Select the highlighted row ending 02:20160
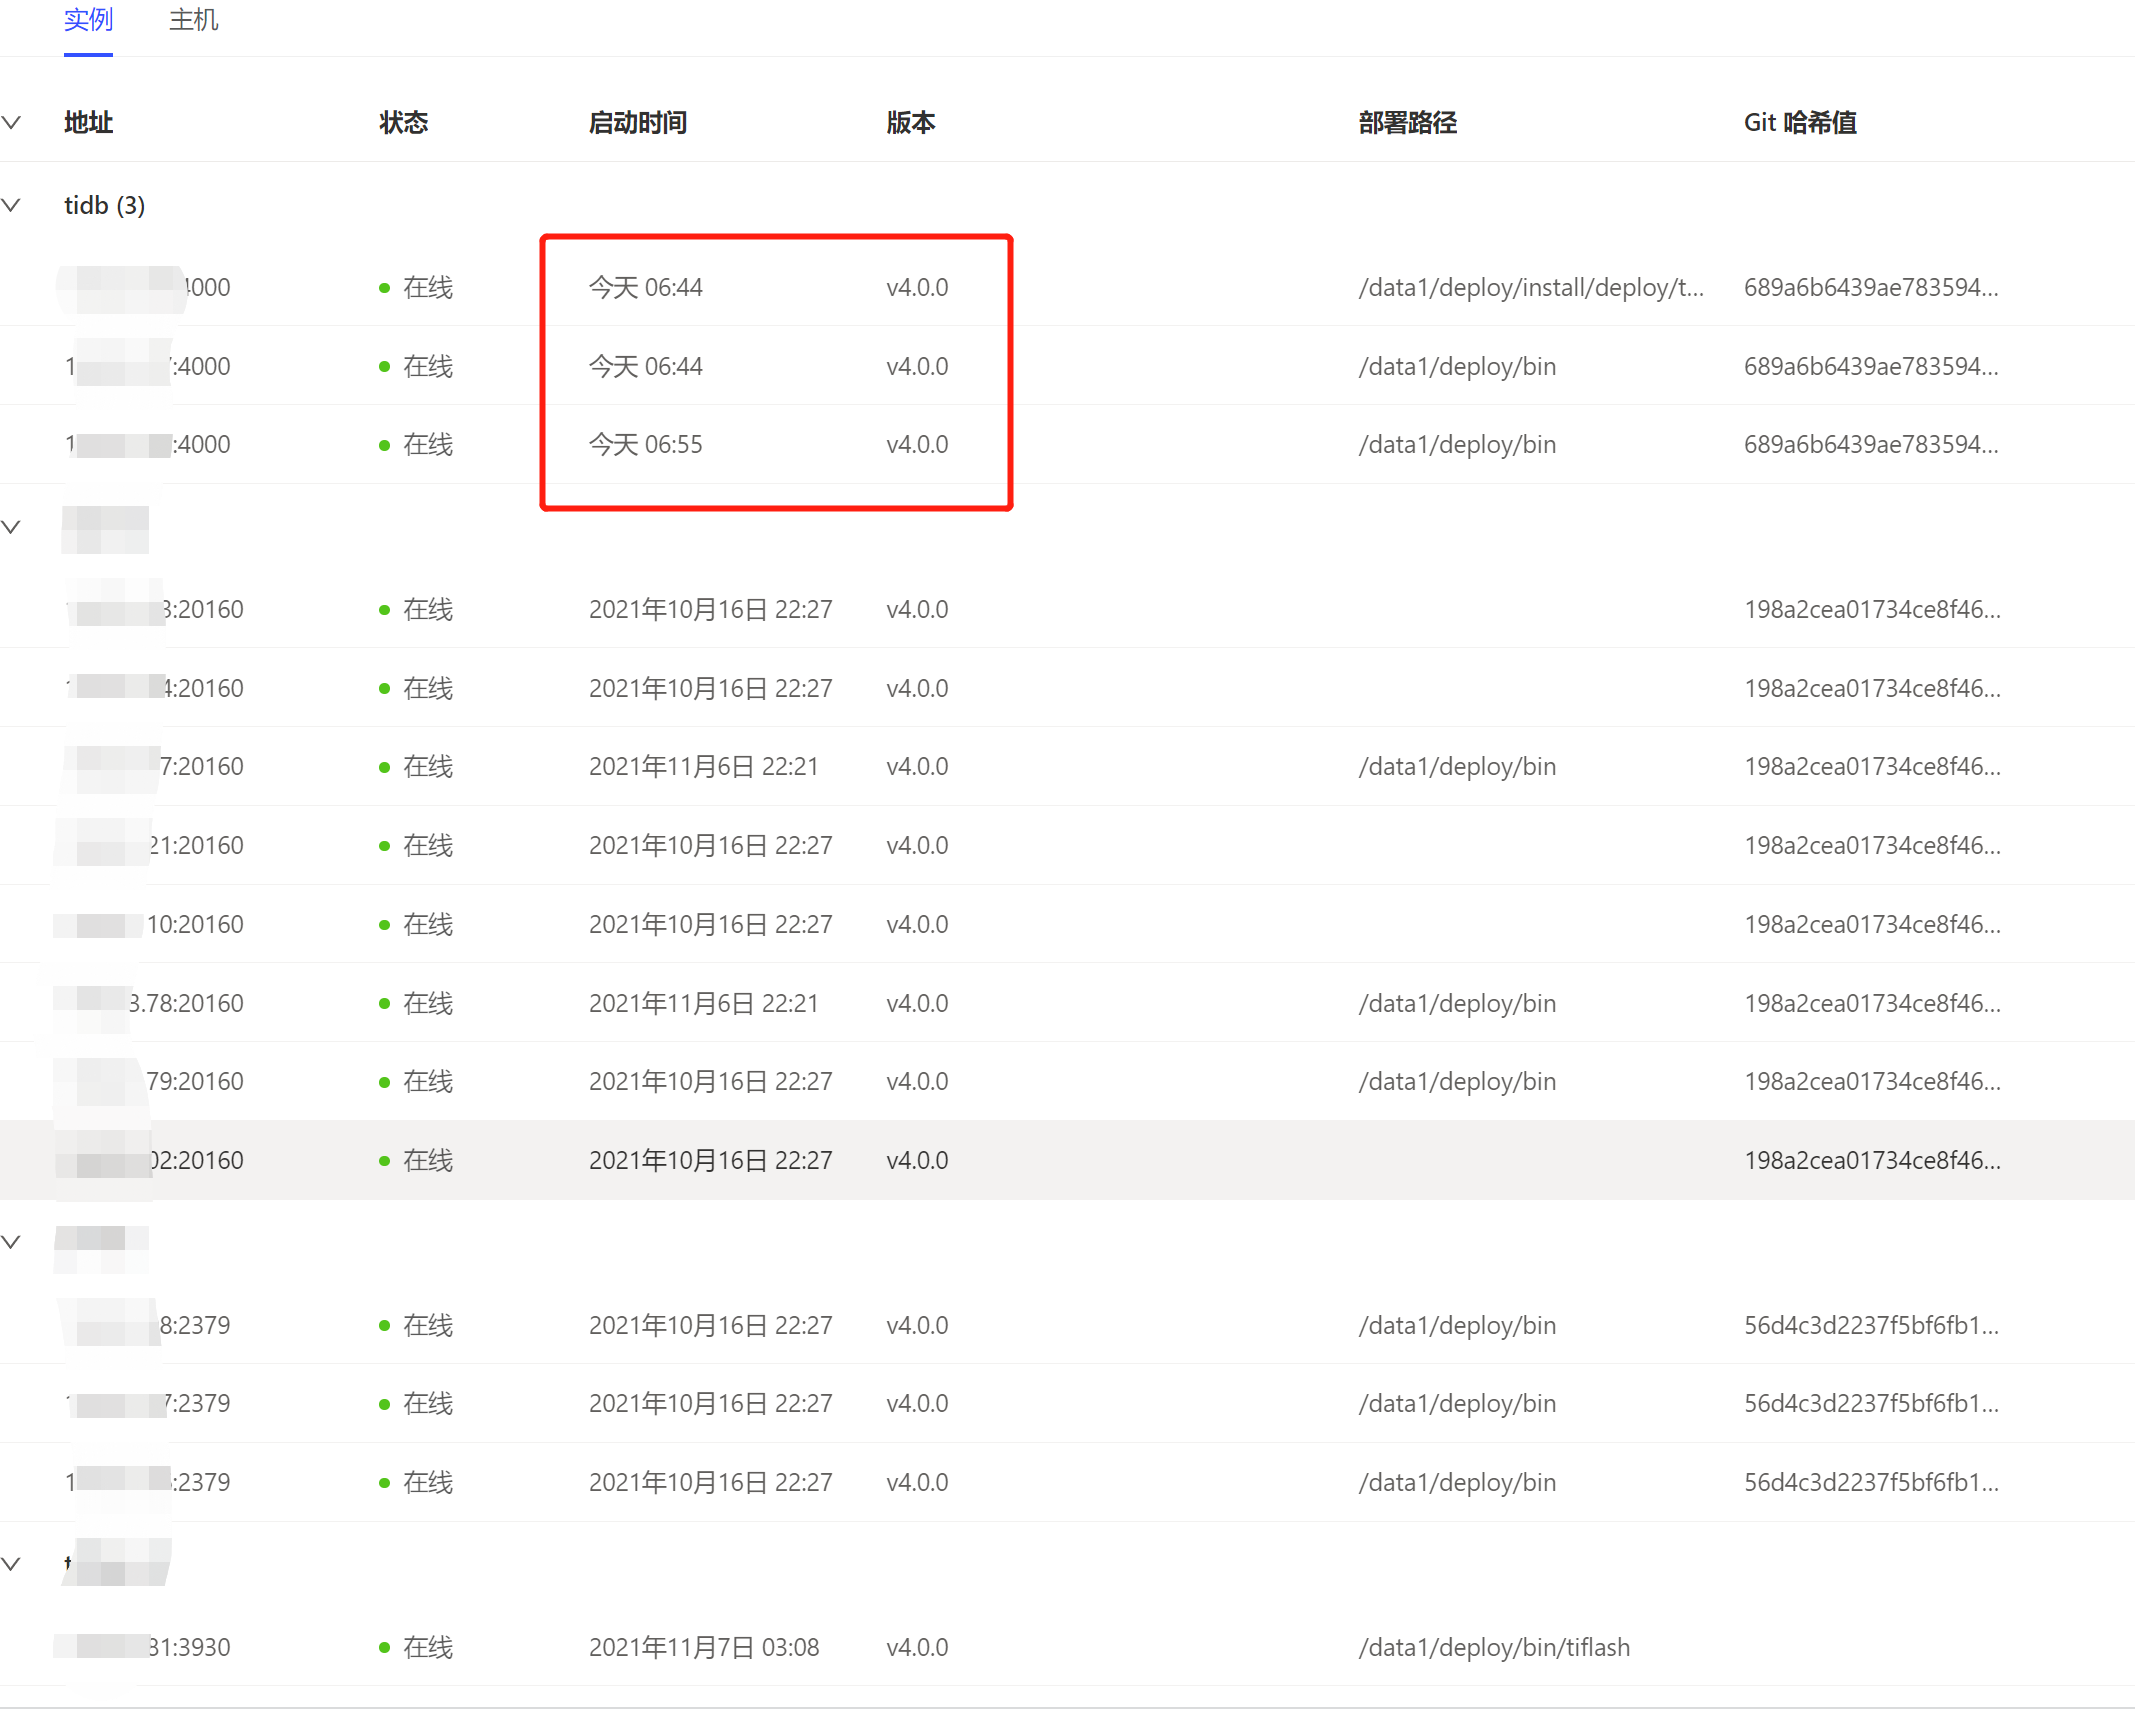This screenshot has width=2135, height=1727. click(x=196, y=1160)
